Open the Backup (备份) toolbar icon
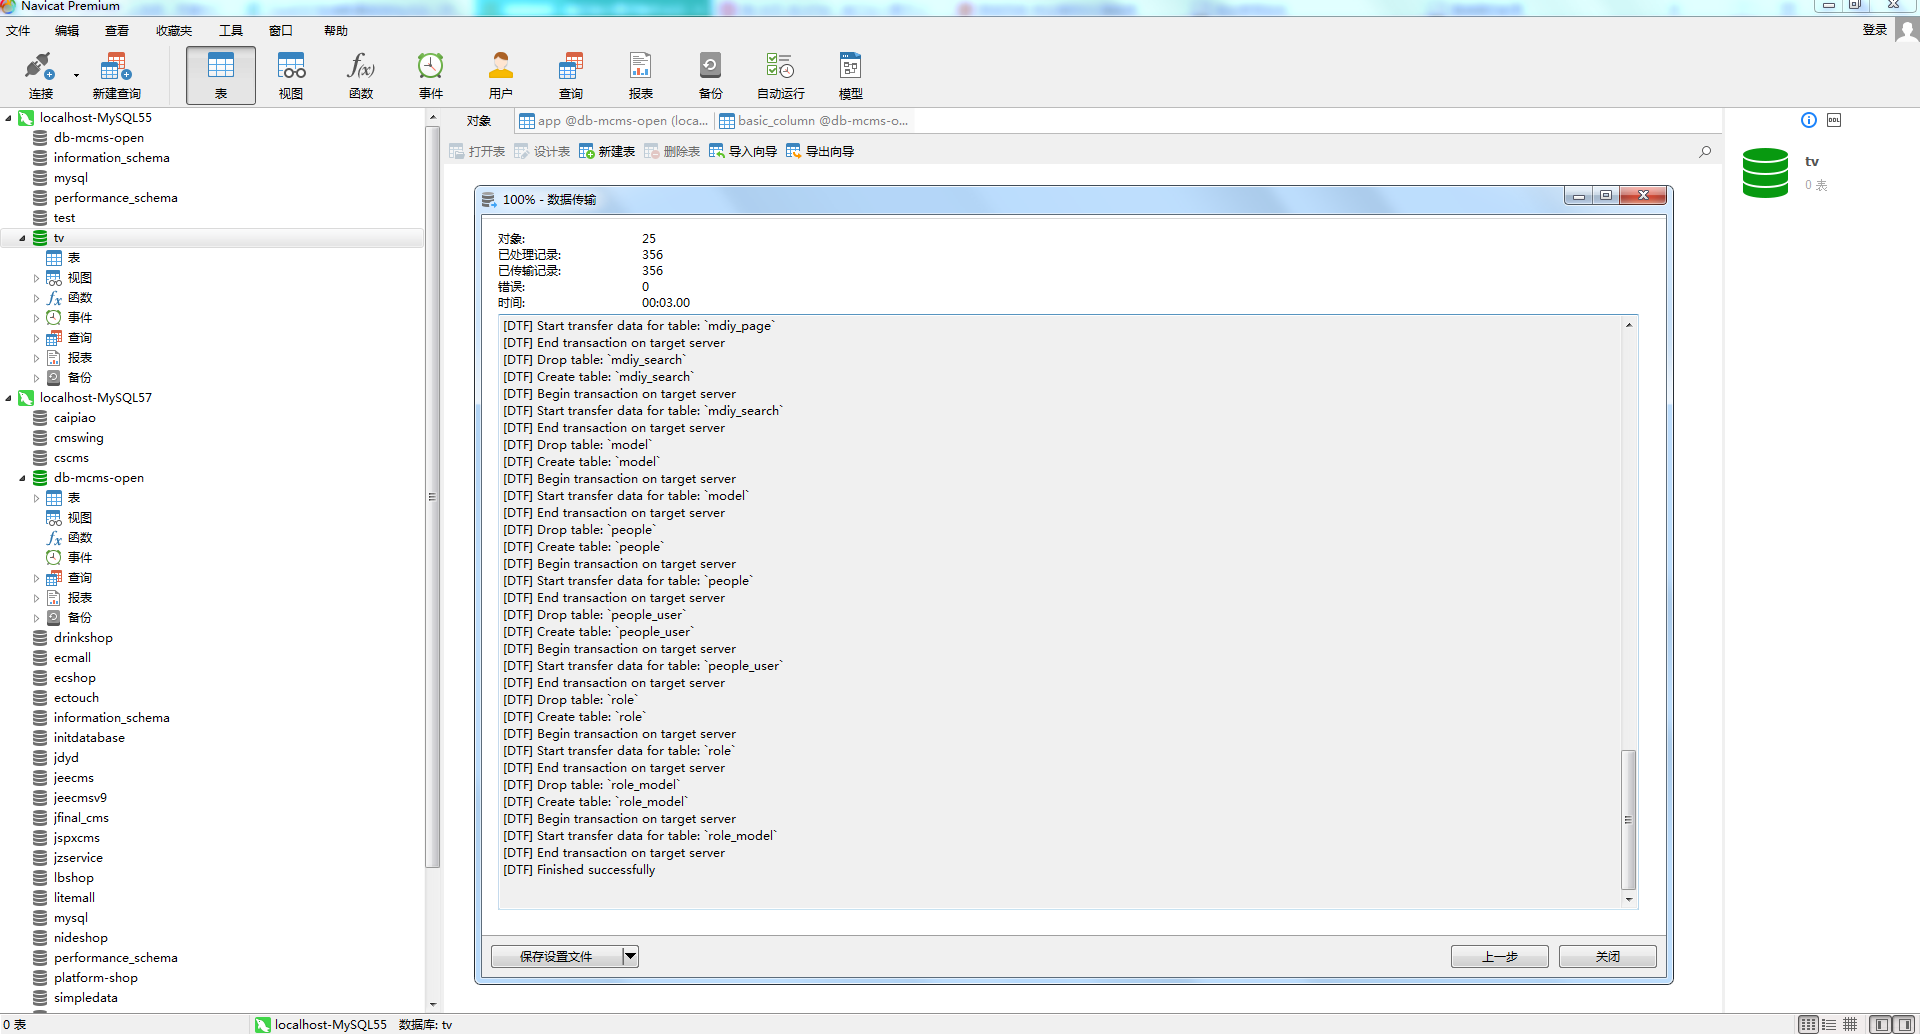 [711, 76]
